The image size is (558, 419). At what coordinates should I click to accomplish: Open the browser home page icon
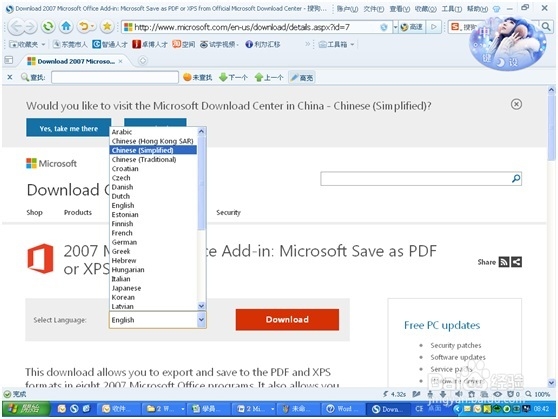tap(66, 26)
